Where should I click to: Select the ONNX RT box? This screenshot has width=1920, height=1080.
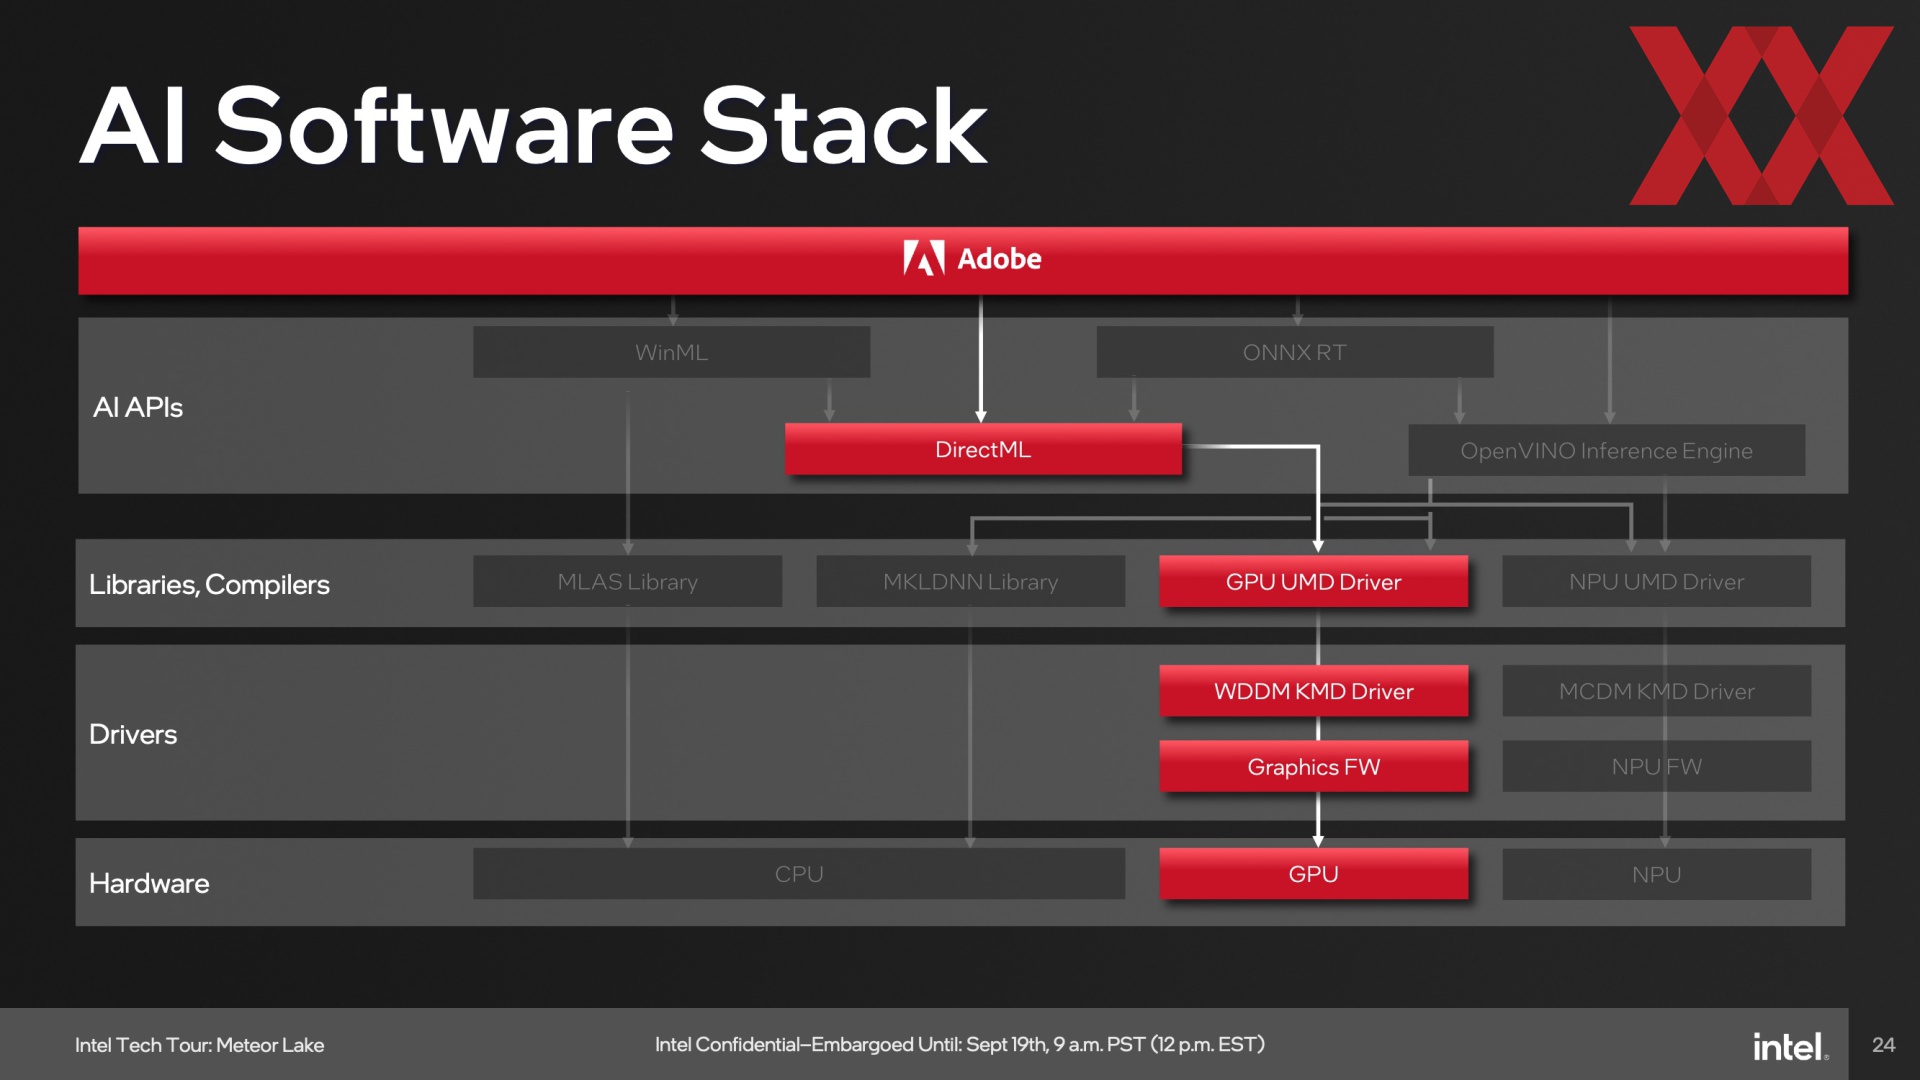click(1294, 352)
